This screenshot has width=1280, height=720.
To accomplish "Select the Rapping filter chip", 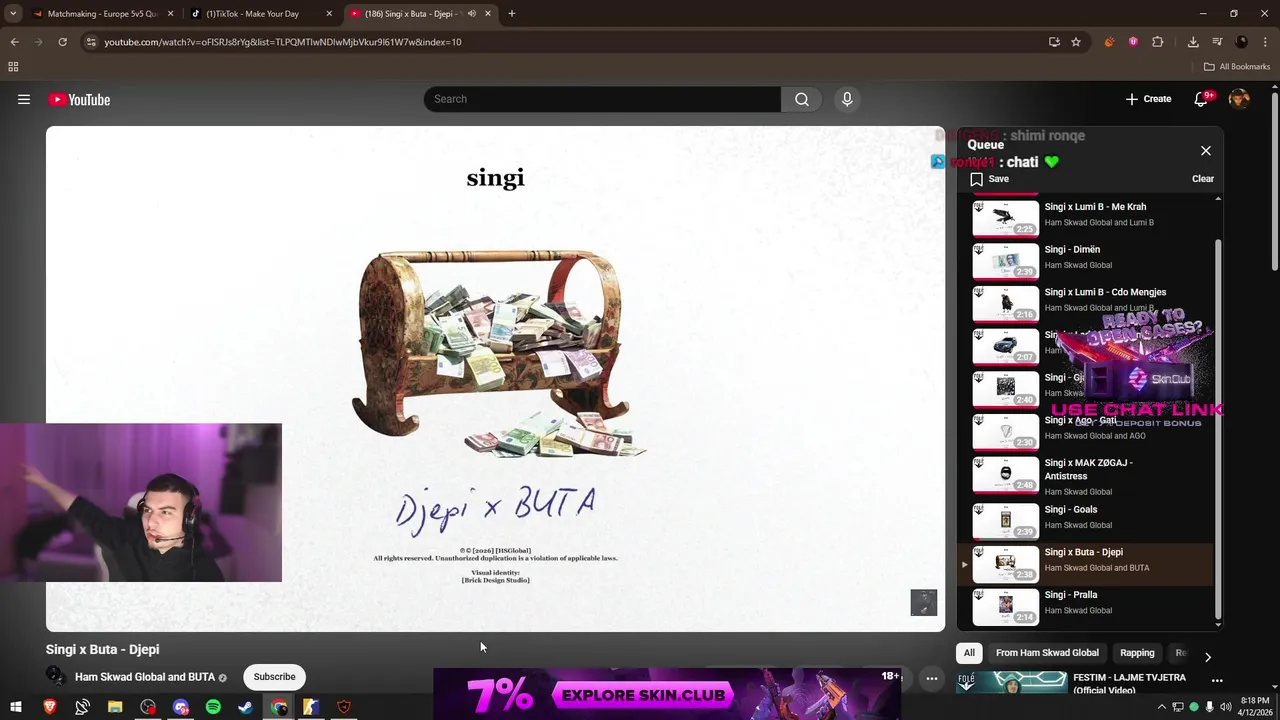I will tap(1137, 653).
